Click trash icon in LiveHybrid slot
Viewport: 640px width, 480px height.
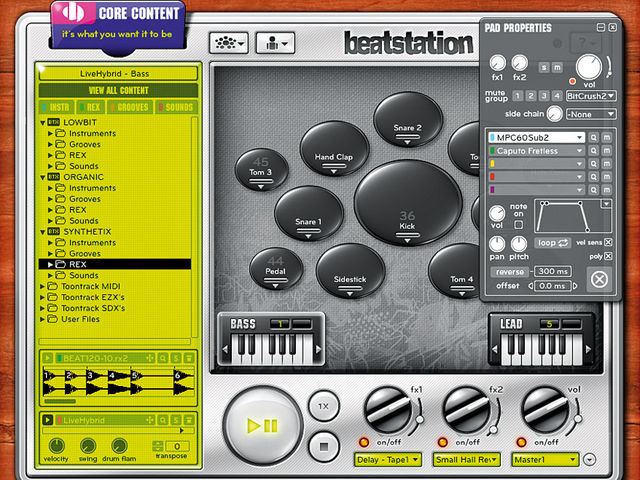click(x=189, y=420)
